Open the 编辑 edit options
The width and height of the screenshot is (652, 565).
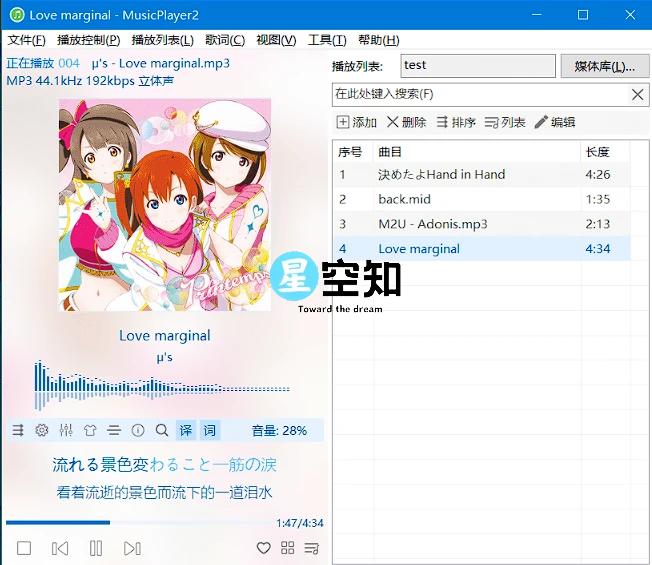point(555,122)
